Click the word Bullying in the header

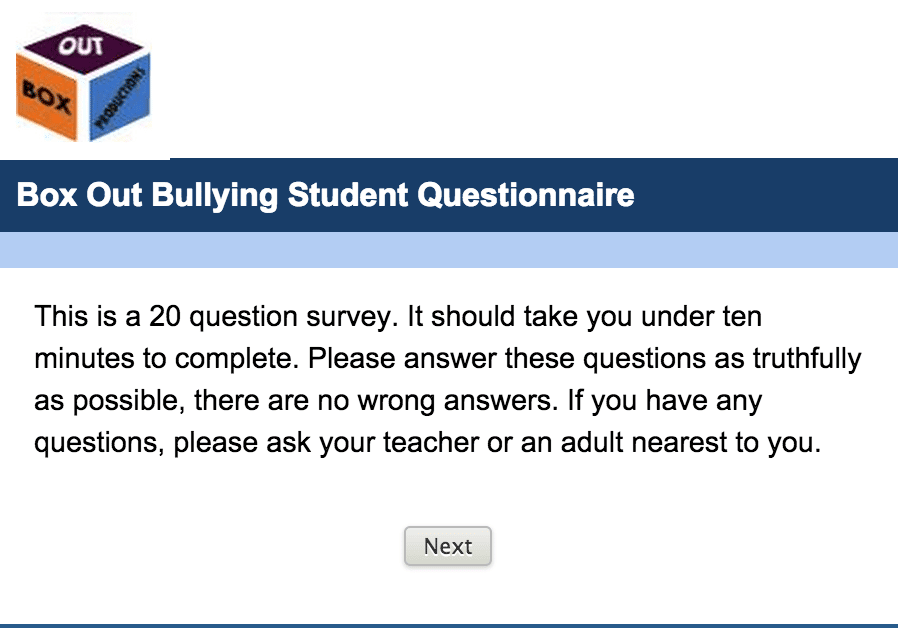click(x=215, y=195)
